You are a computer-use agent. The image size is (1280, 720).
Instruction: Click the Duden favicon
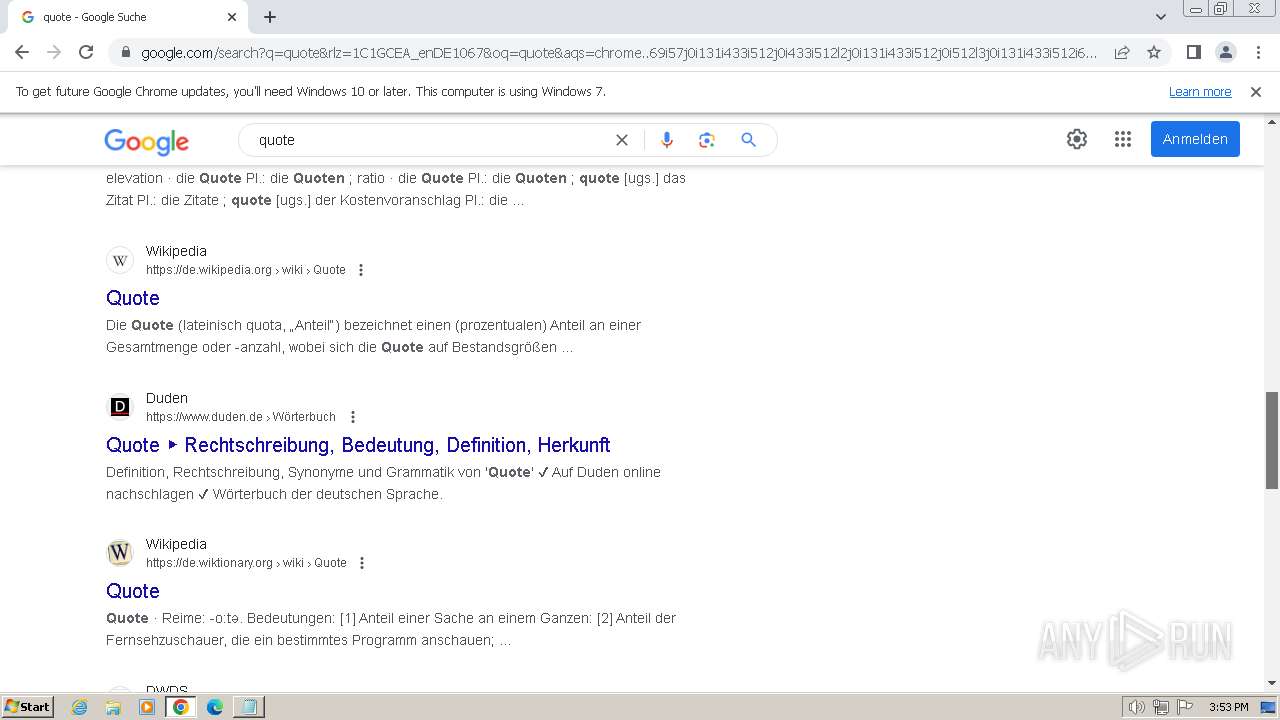click(x=120, y=407)
